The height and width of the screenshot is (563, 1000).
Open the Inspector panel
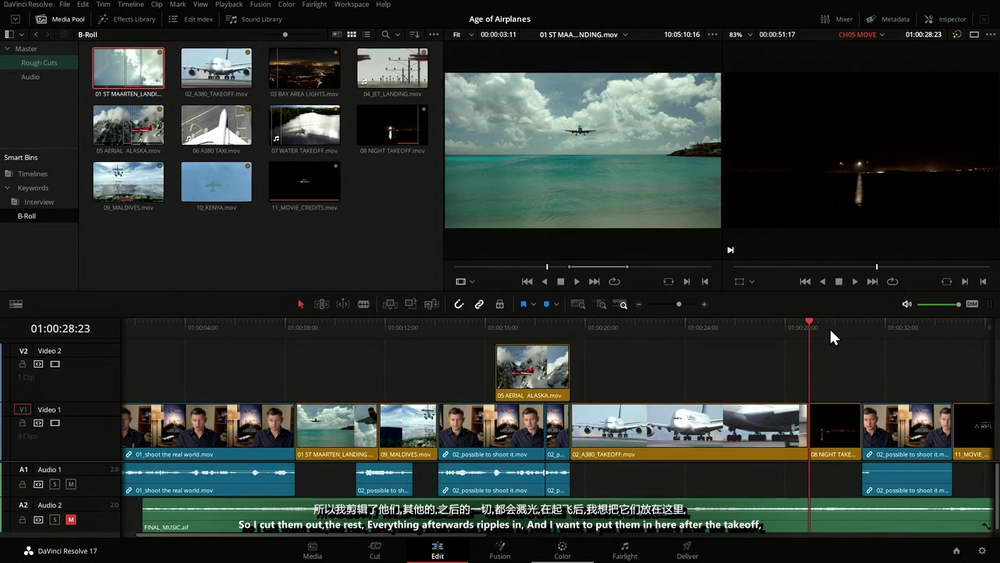coord(945,19)
